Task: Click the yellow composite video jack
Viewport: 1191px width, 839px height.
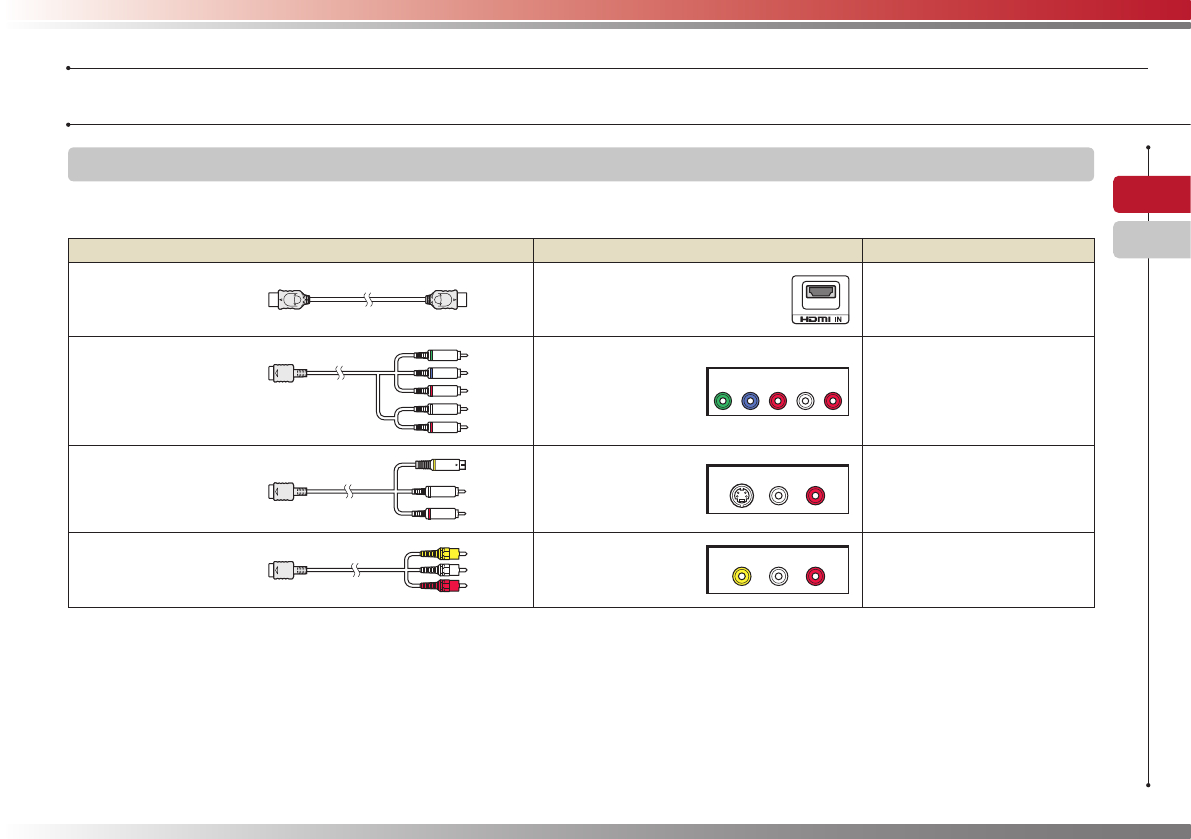Action: coord(741,576)
